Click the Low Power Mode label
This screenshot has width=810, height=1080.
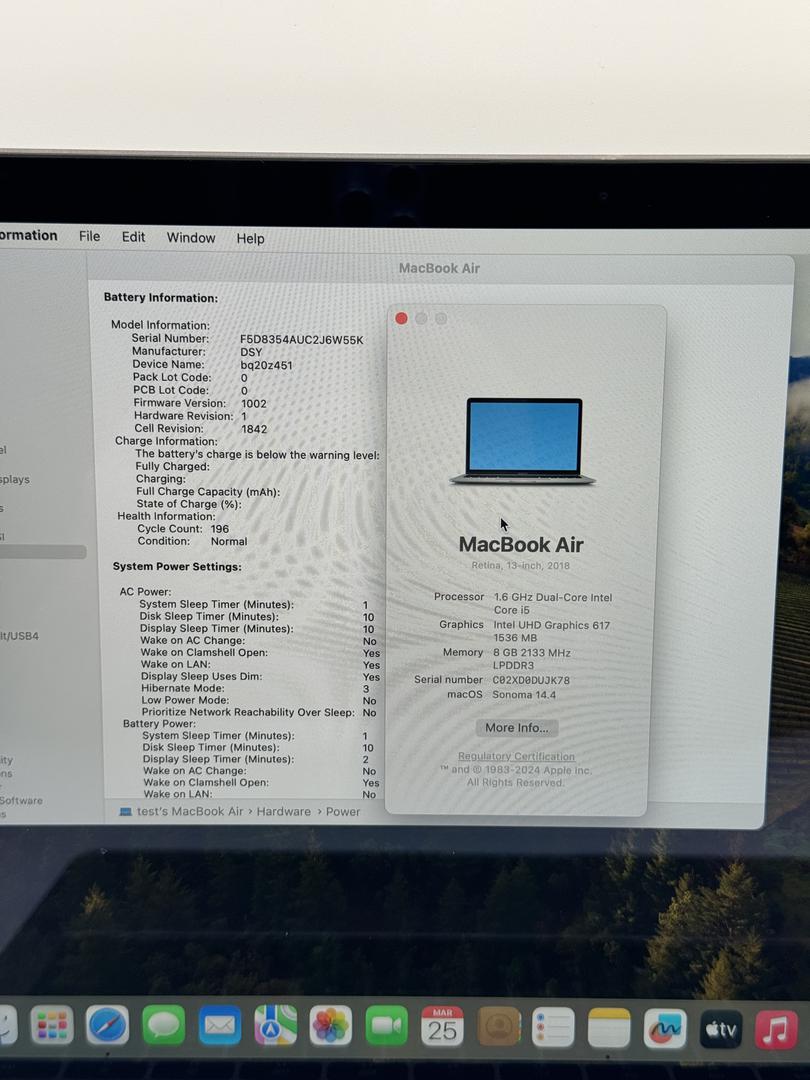pyautogui.click(x=185, y=700)
